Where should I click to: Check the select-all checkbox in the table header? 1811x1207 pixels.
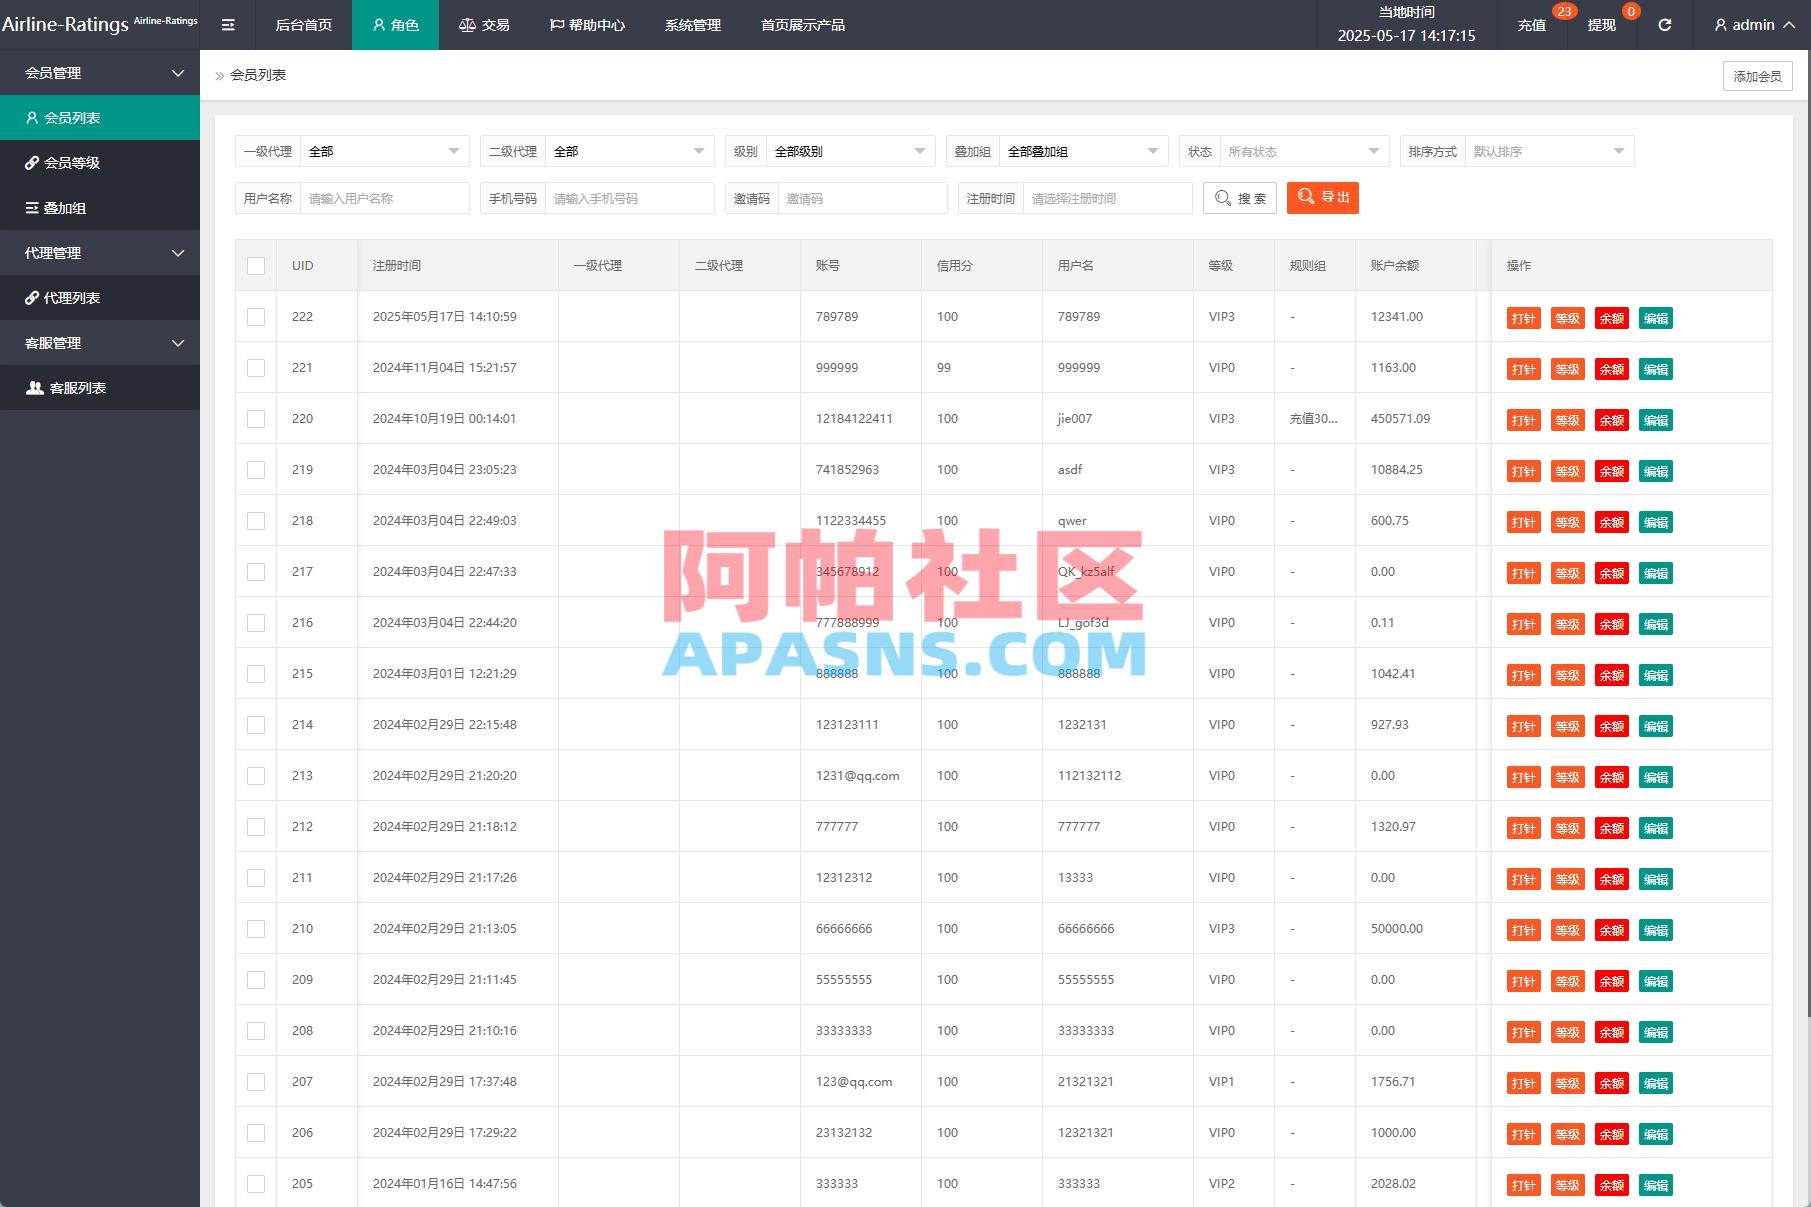pyautogui.click(x=255, y=265)
